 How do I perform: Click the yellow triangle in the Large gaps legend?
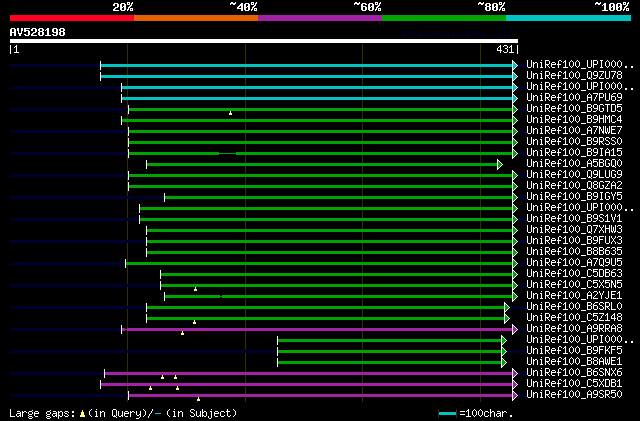pyautogui.click(x=82, y=414)
